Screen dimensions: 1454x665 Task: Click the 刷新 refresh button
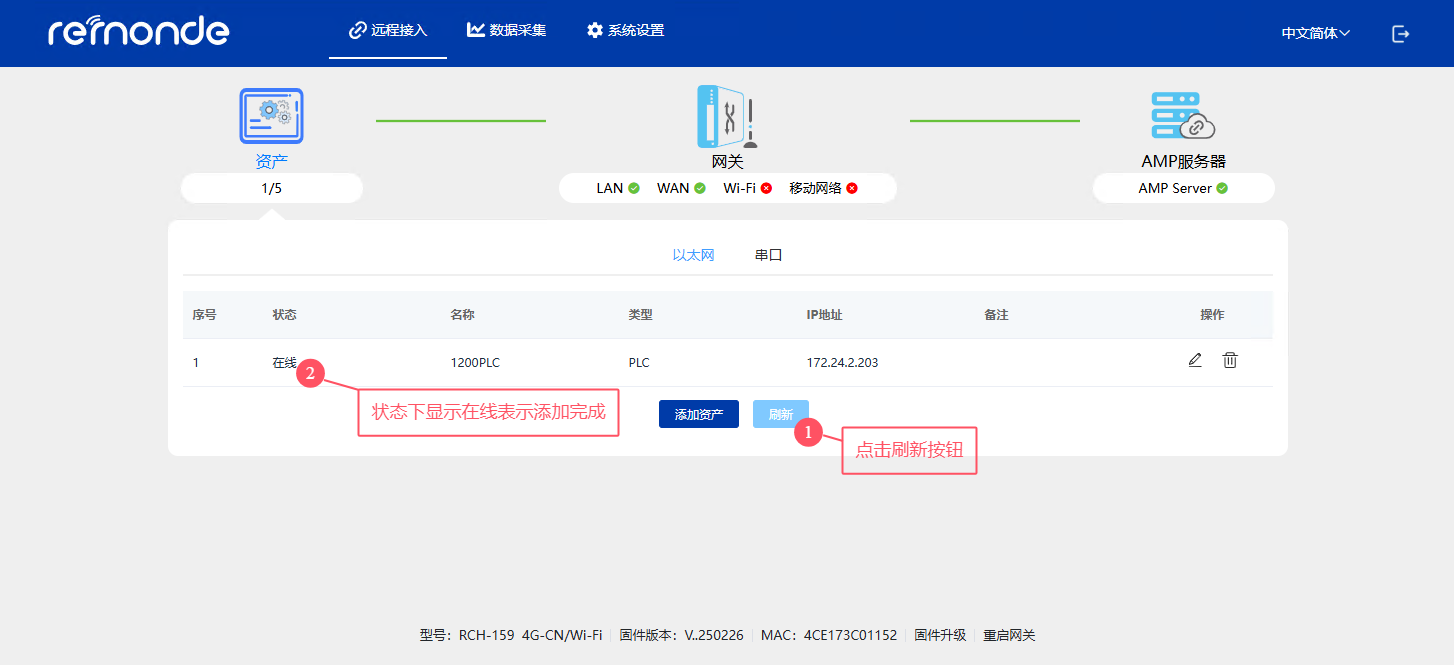tap(780, 414)
